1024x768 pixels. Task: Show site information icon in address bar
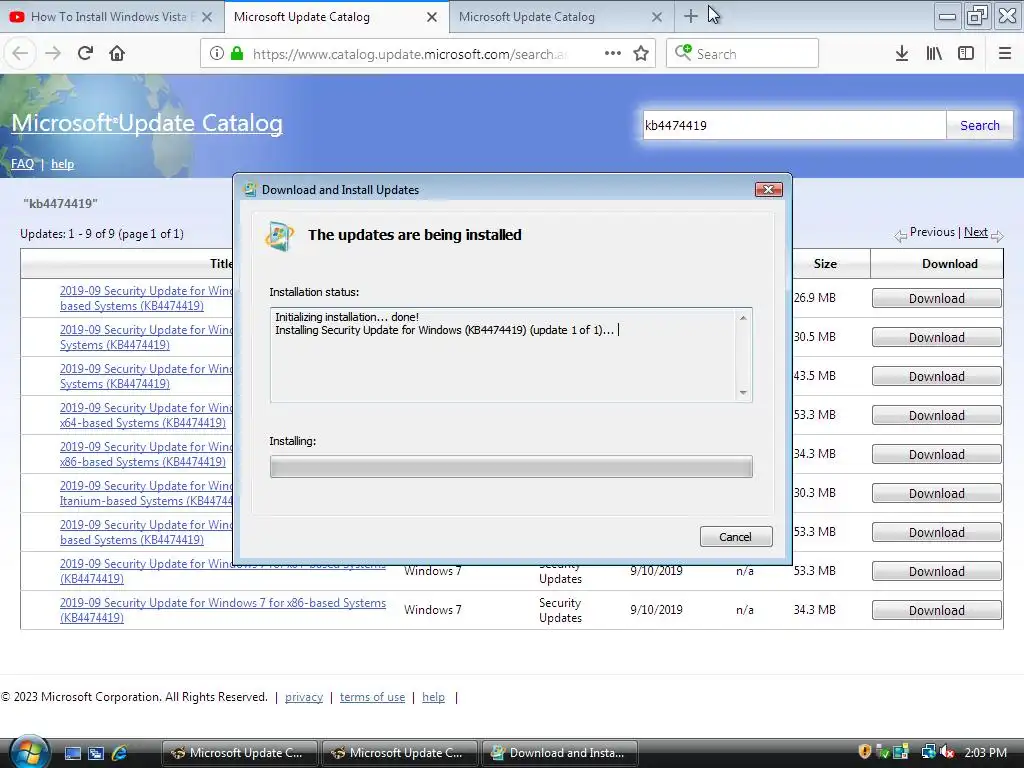click(x=217, y=54)
